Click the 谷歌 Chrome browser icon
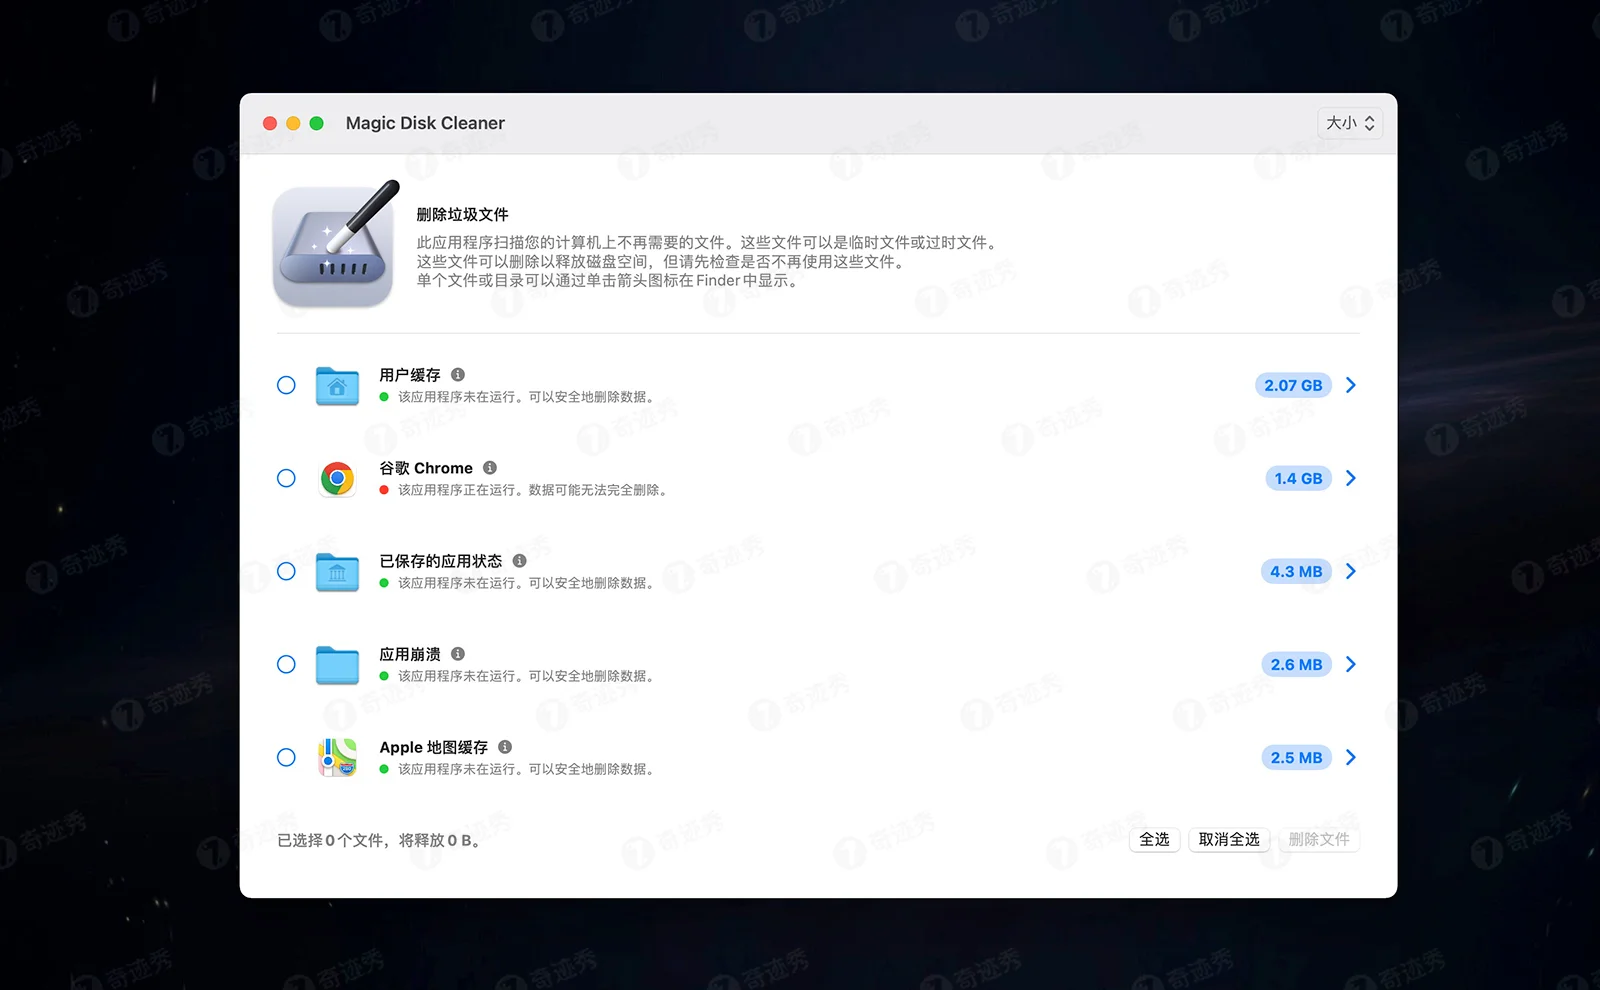The image size is (1600, 990). click(337, 478)
